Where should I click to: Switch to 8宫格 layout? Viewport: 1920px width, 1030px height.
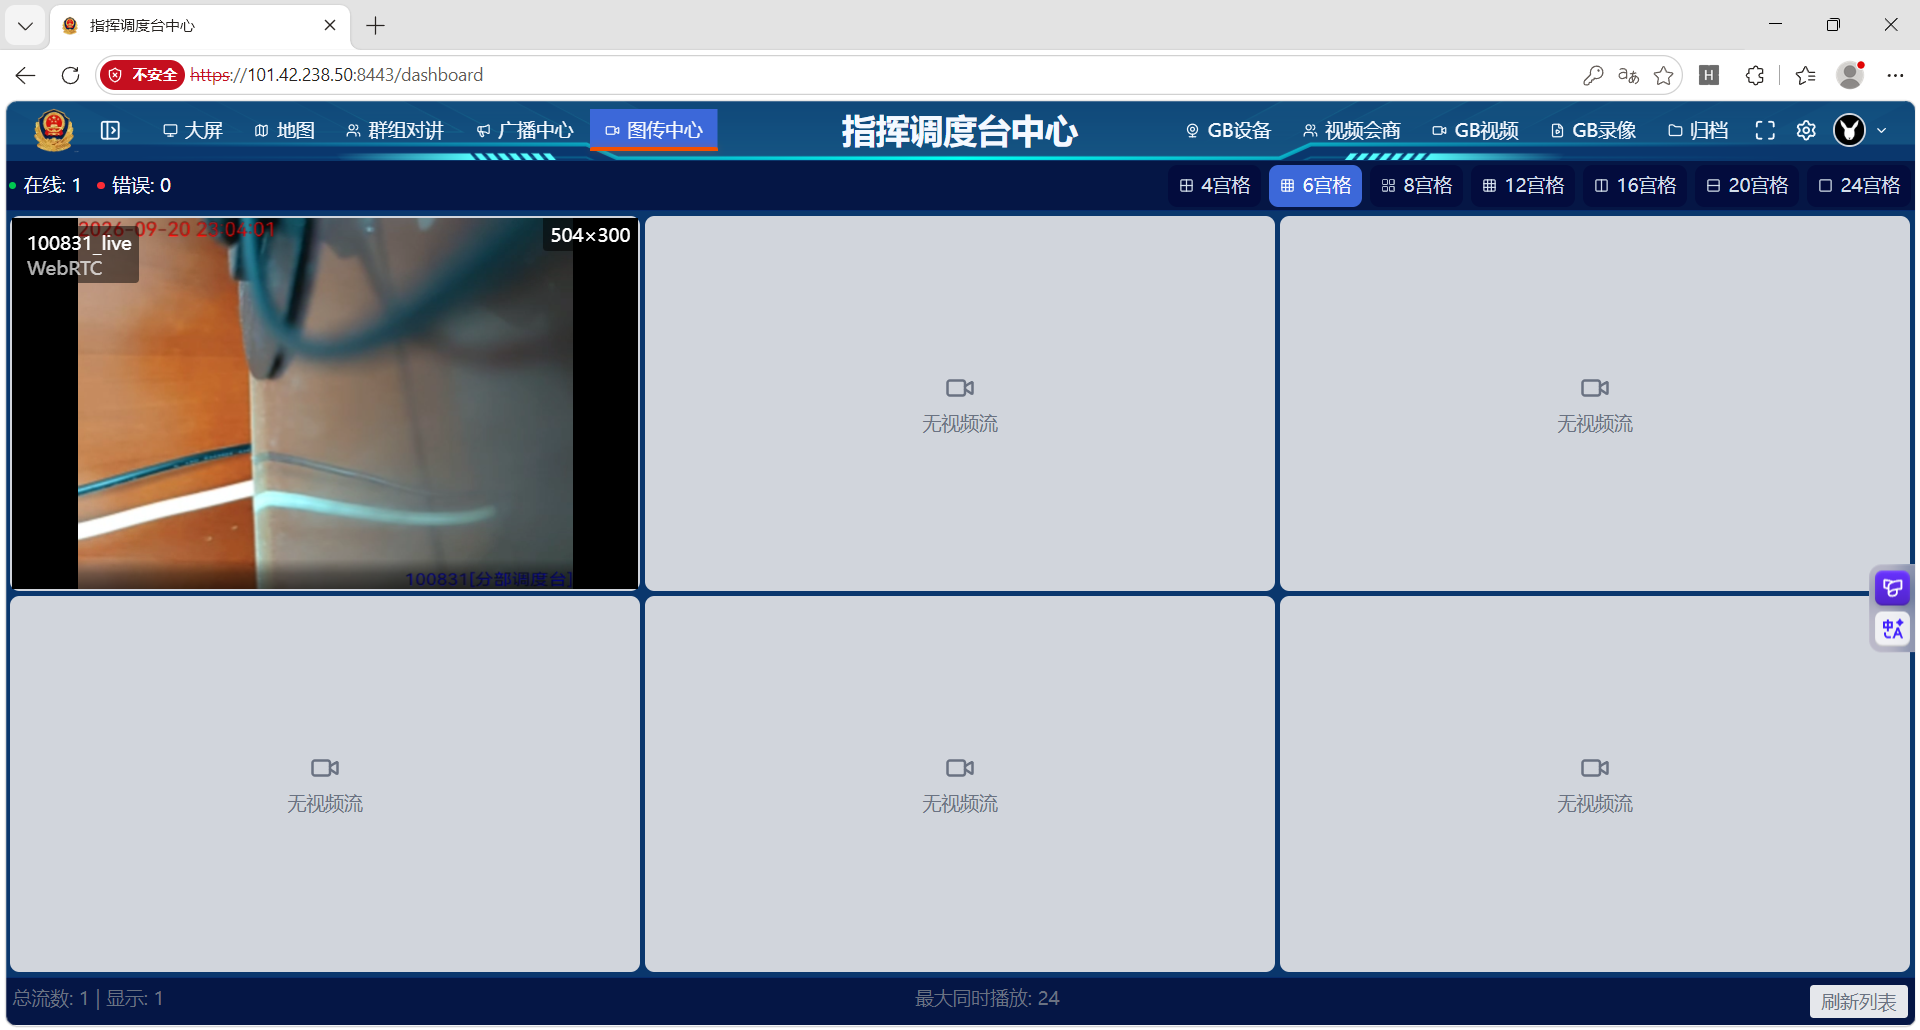[x=1417, y=186]
